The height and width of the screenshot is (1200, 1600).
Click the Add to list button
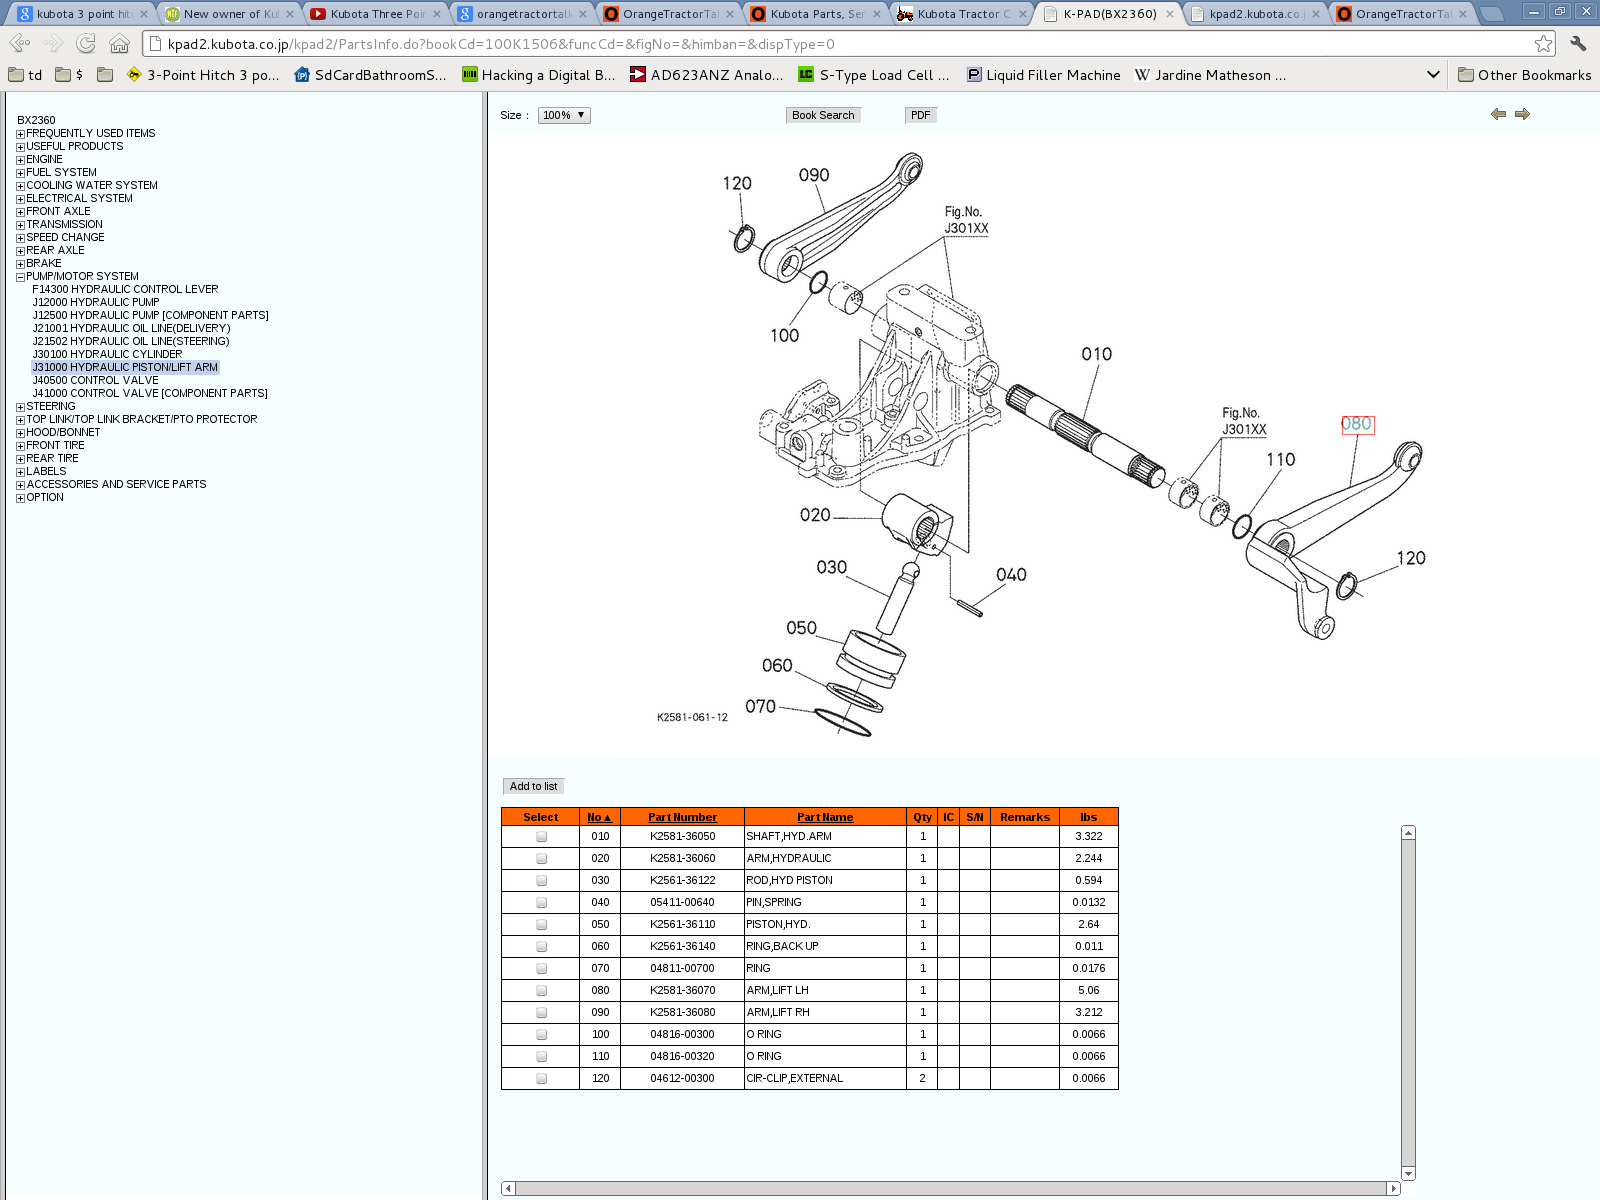[x=533, y=786]
